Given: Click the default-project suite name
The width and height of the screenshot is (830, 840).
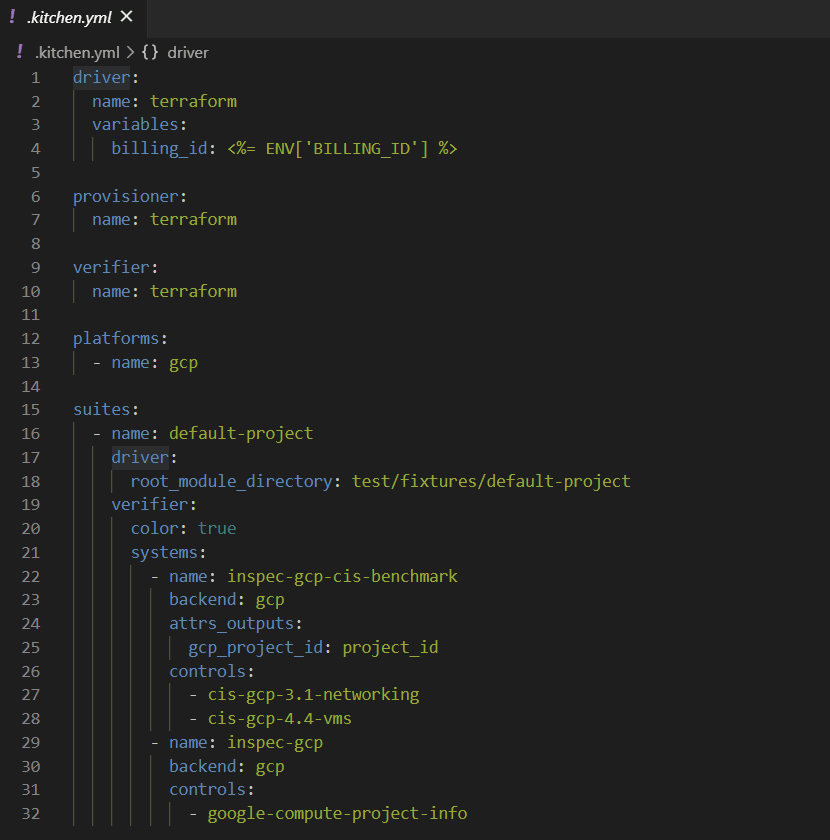Looking at the screenshot, I should click(240, 433).
